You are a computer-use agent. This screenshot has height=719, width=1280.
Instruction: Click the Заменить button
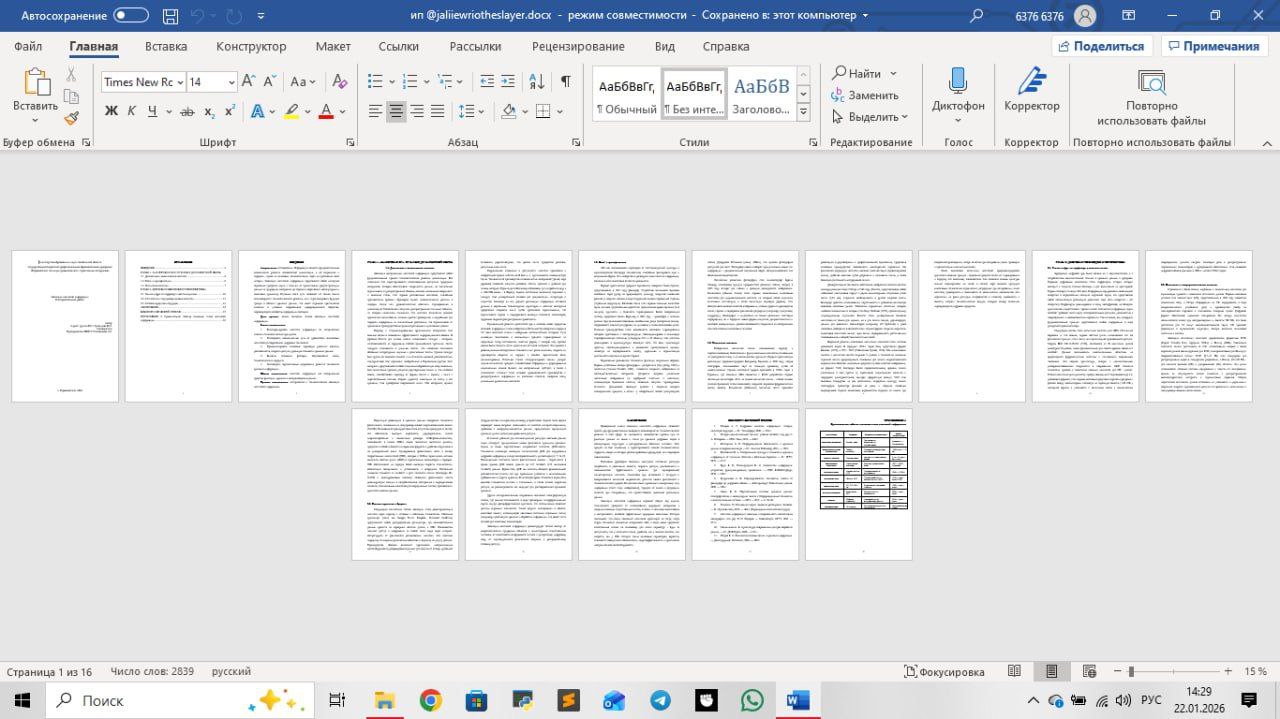pos(863,95)
